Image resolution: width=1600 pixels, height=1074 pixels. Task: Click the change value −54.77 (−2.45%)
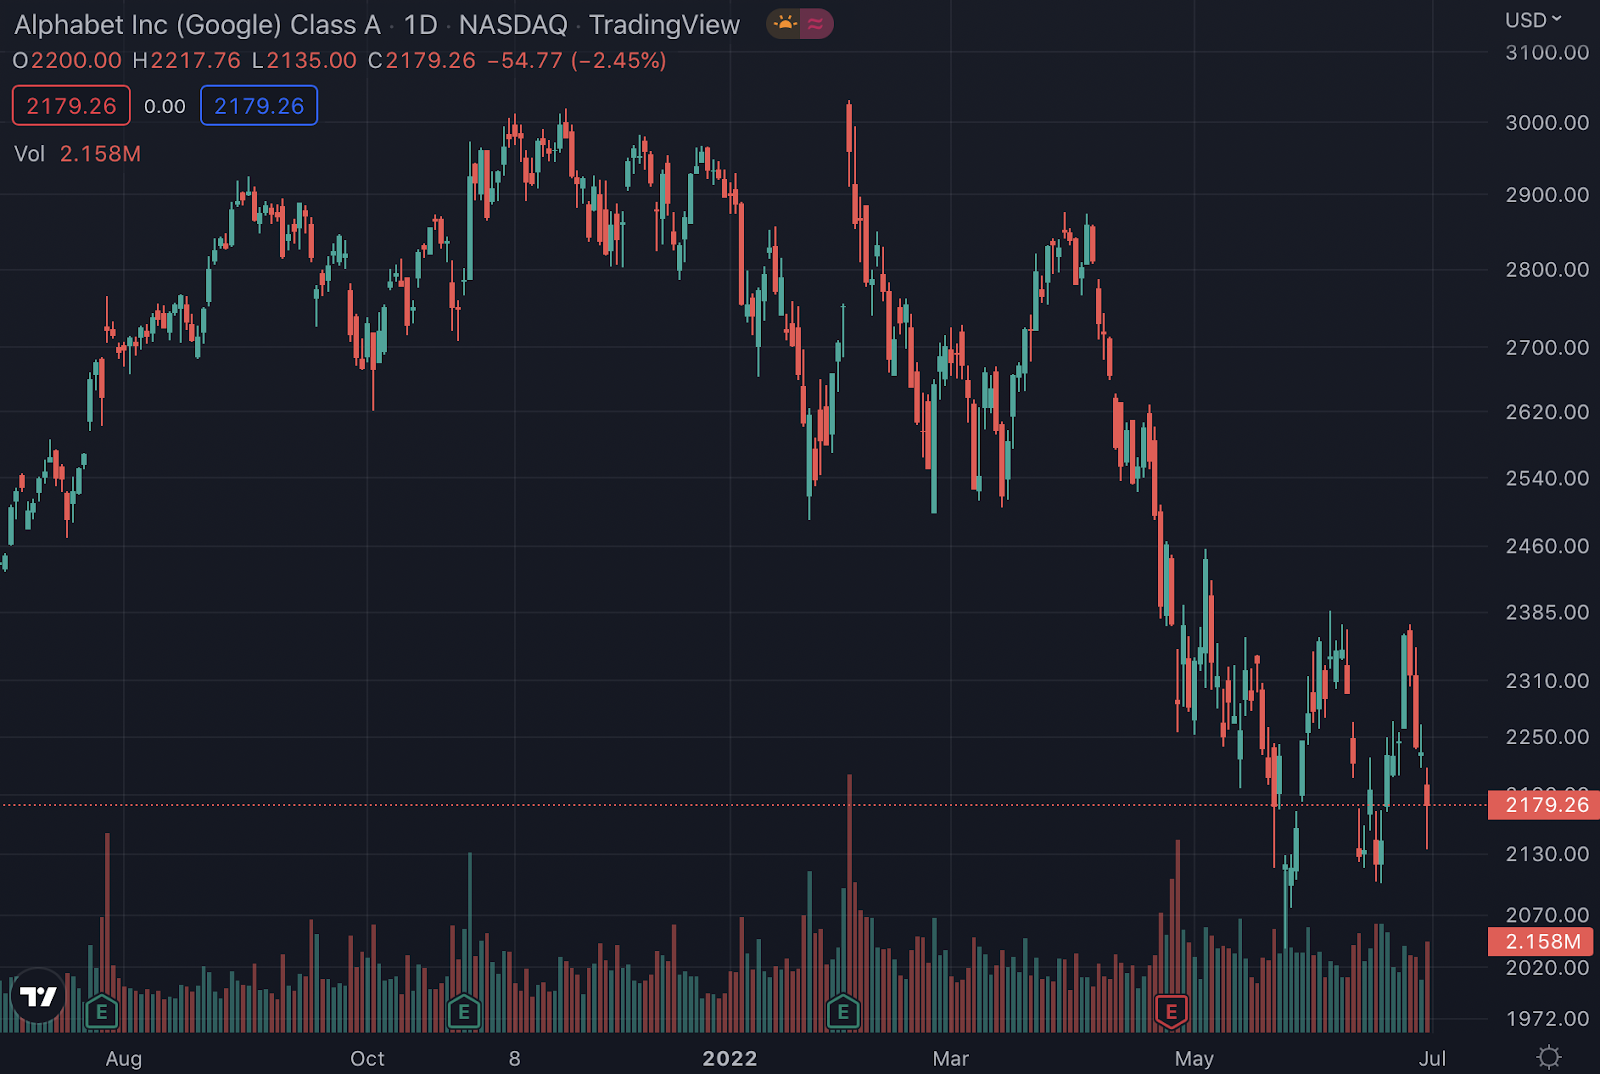tap(577, 61)
